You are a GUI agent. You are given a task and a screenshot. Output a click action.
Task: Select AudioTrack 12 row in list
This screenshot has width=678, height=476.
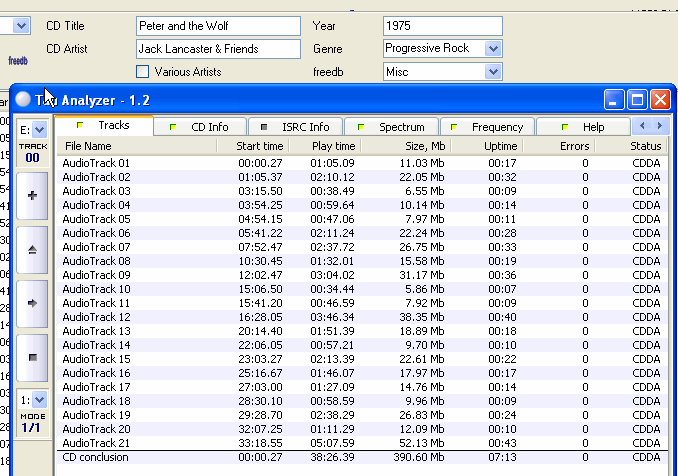click(x=97, y=317)
